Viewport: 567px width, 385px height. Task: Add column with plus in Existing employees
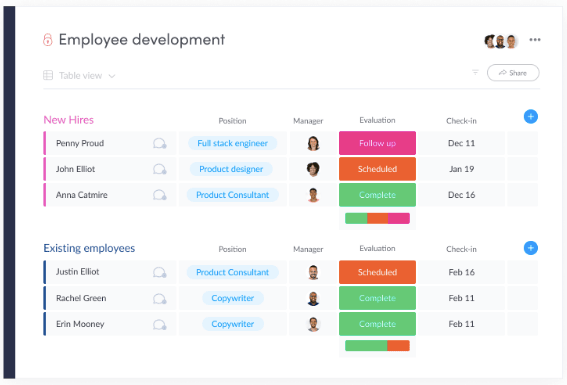click(x=530, y=248)
